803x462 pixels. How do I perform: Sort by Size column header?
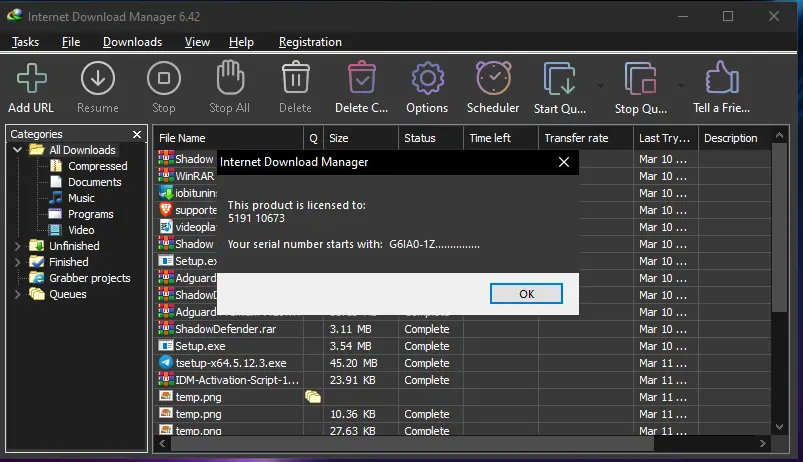(361, 138)
